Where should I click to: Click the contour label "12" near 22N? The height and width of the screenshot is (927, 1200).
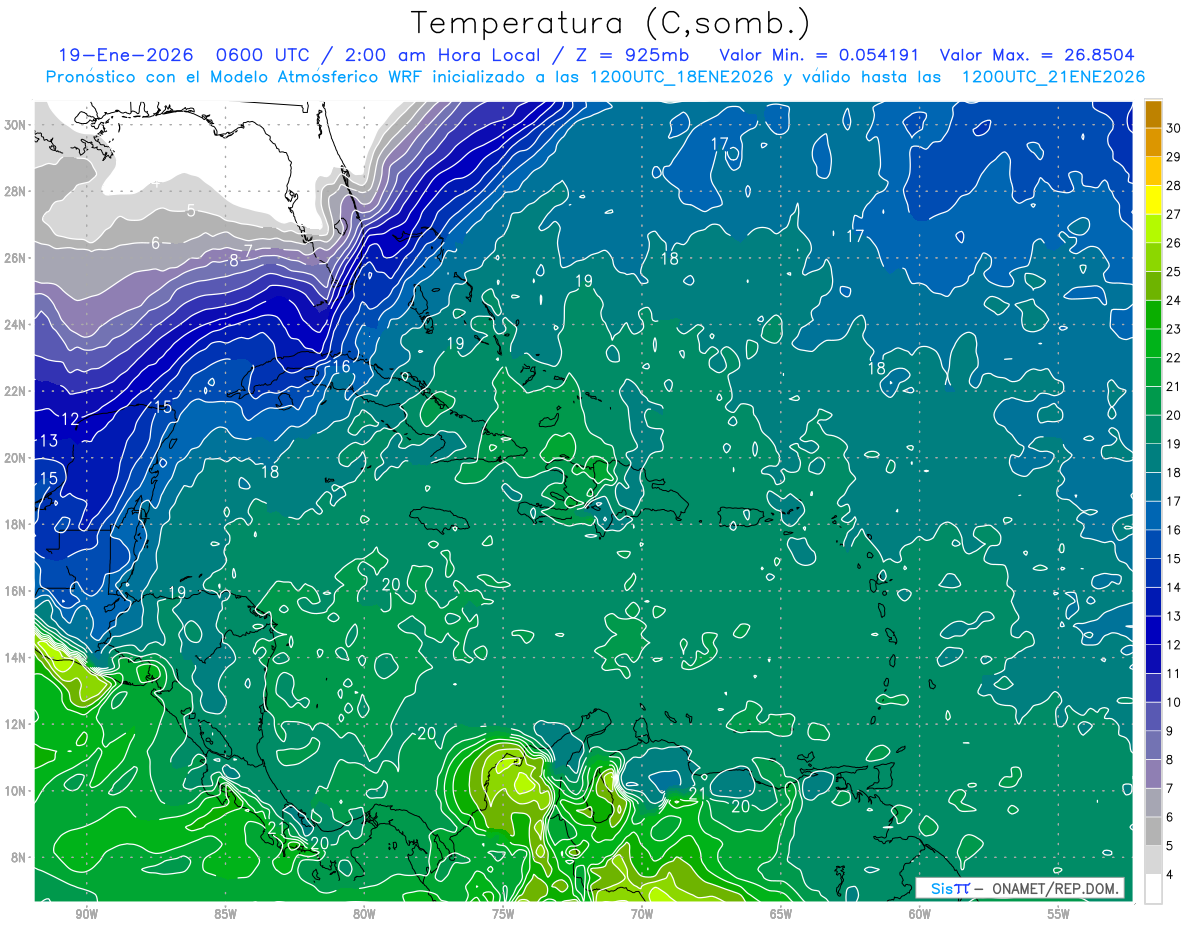[70, 419]
